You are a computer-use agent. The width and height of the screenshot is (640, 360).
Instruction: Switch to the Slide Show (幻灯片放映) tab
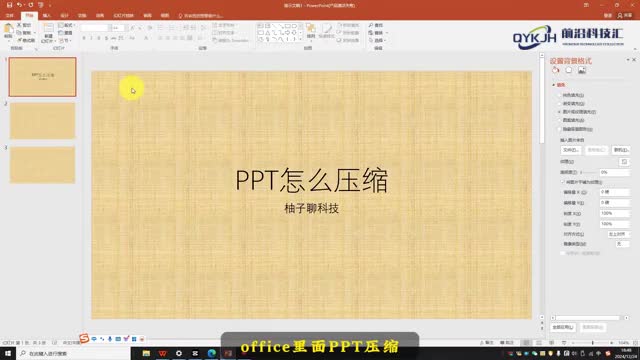pos(123,16)
